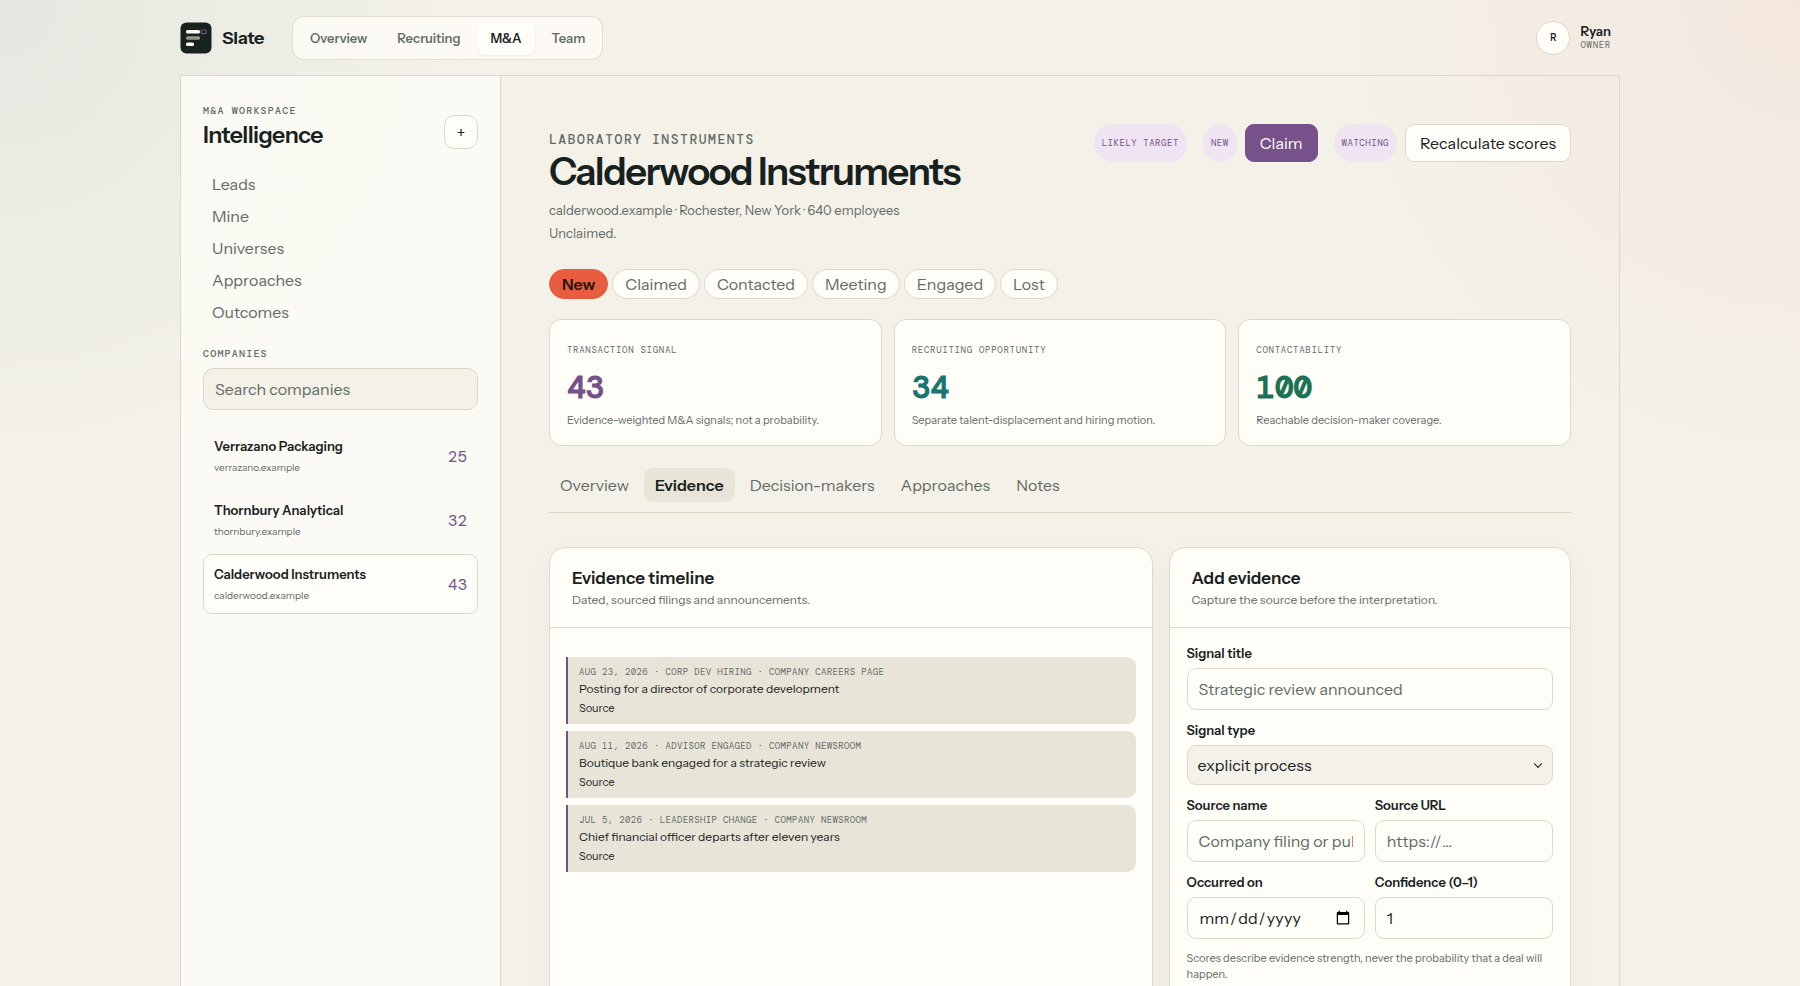Focus the Search companies field
Screen dimensions: 1800x986
point(340,389)
